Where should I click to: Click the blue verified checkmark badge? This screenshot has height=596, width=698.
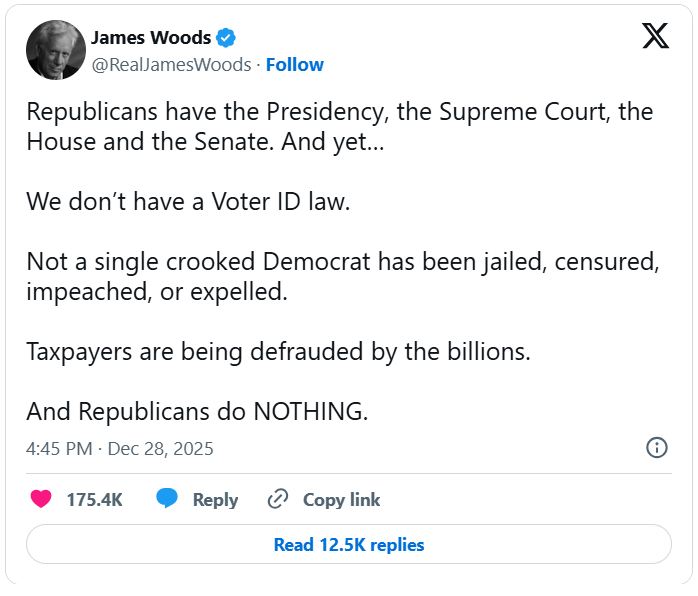click(227, 38)
